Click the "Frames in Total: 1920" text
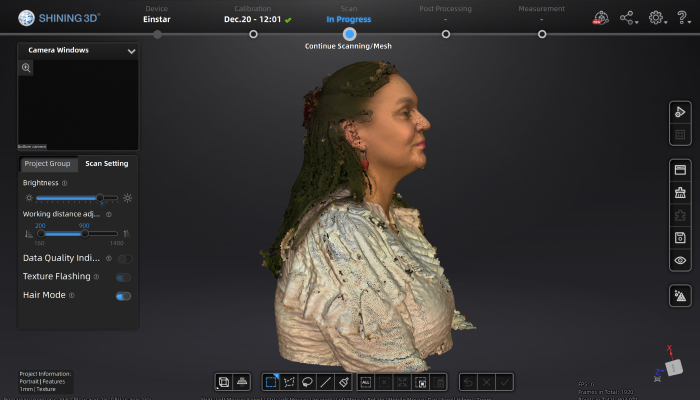 pyautogui.click(x=605, y=392)
